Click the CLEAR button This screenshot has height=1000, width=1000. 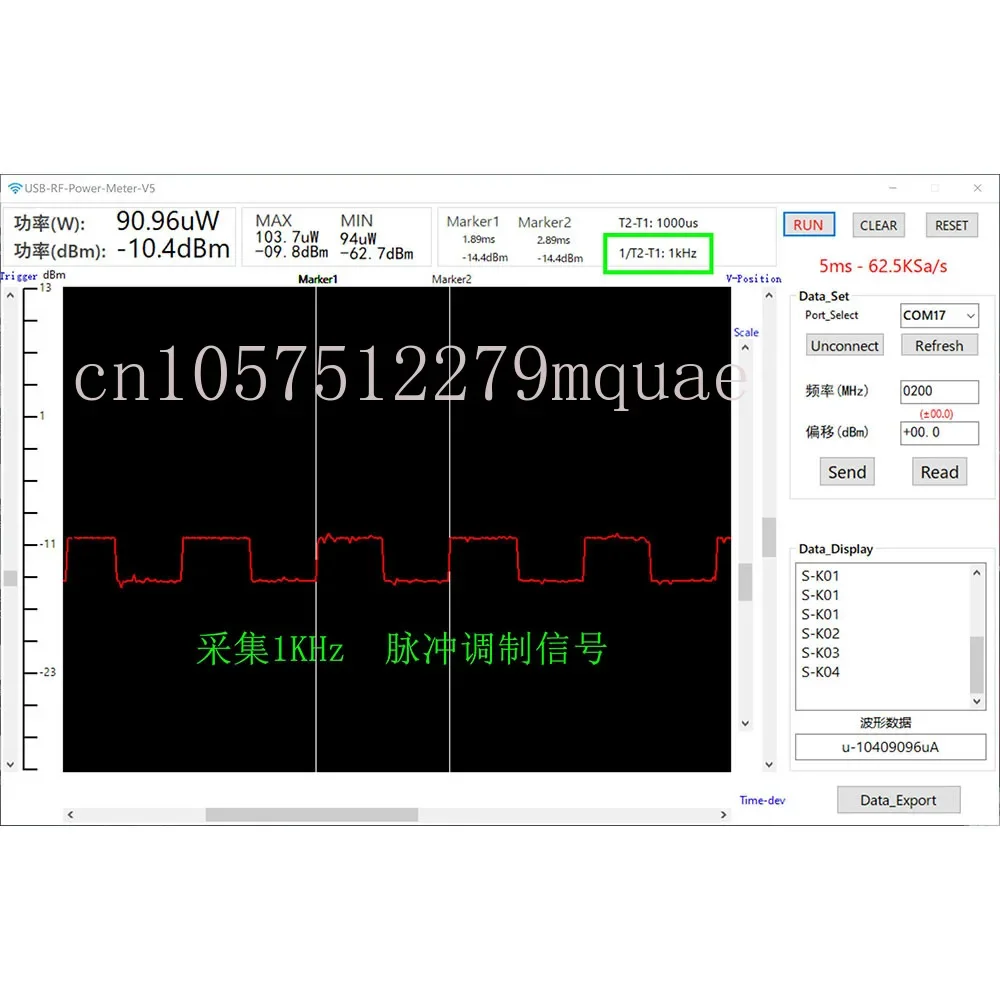[878, 225]
